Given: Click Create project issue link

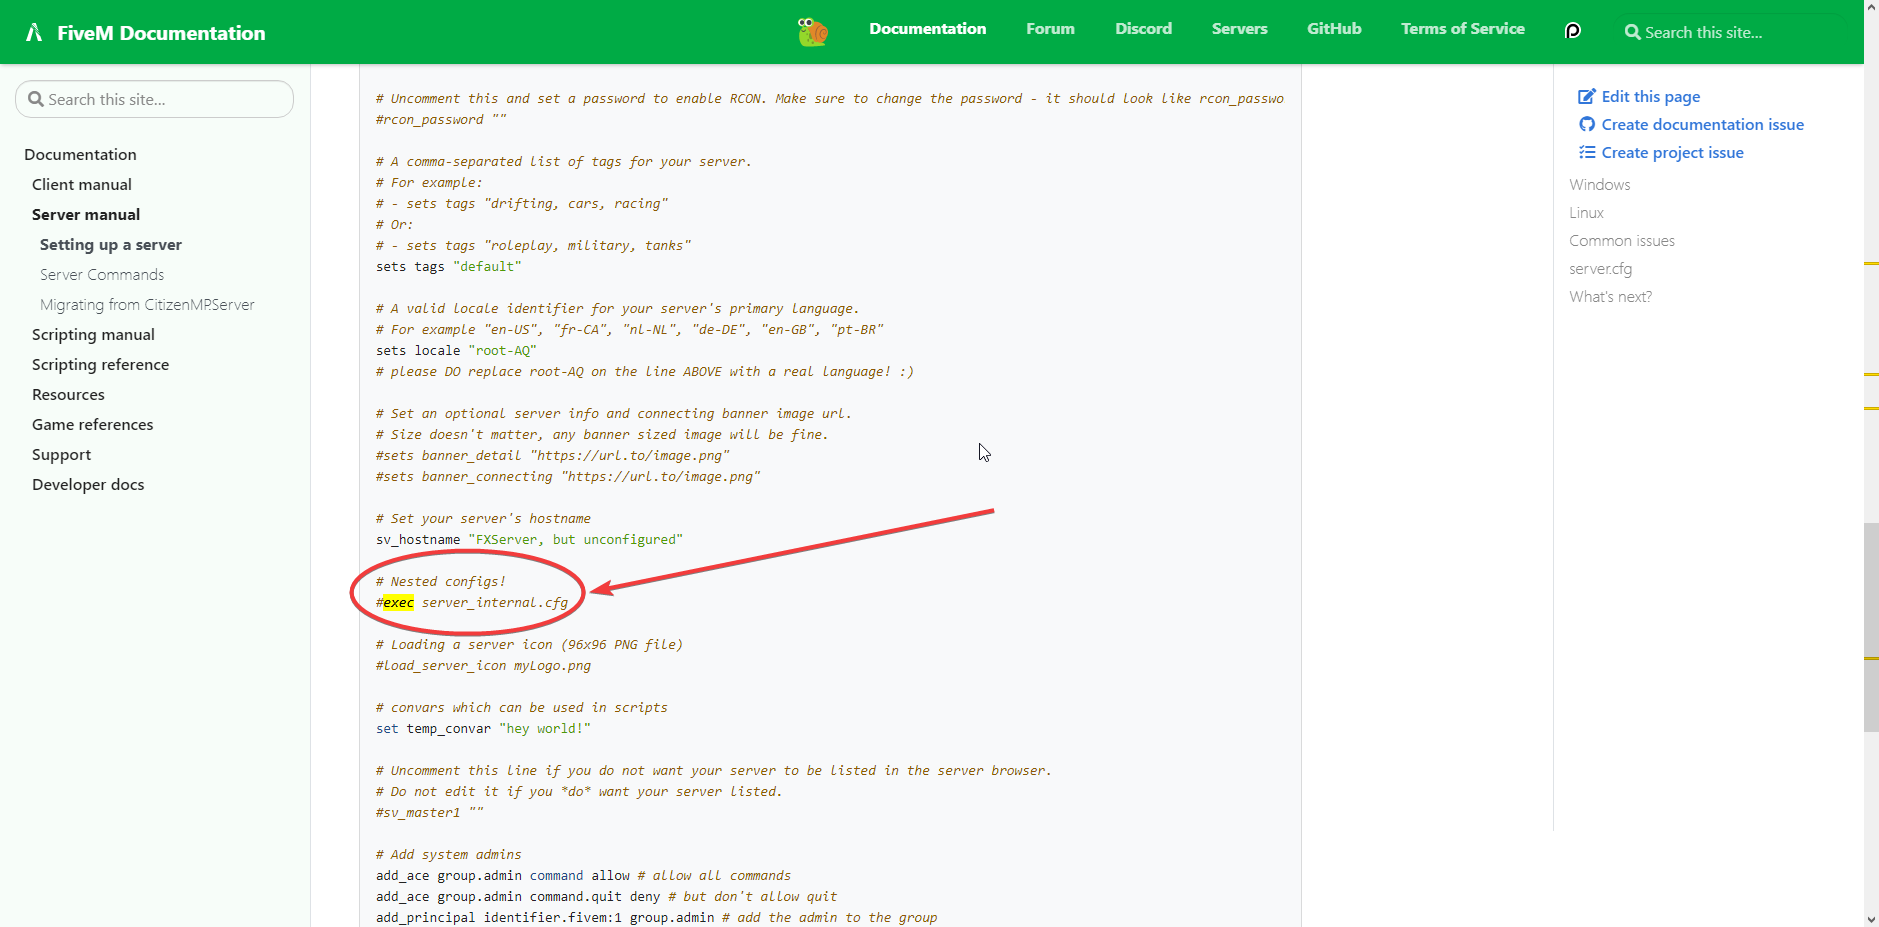Looking at the screenshot, I should coord(1672,153).
